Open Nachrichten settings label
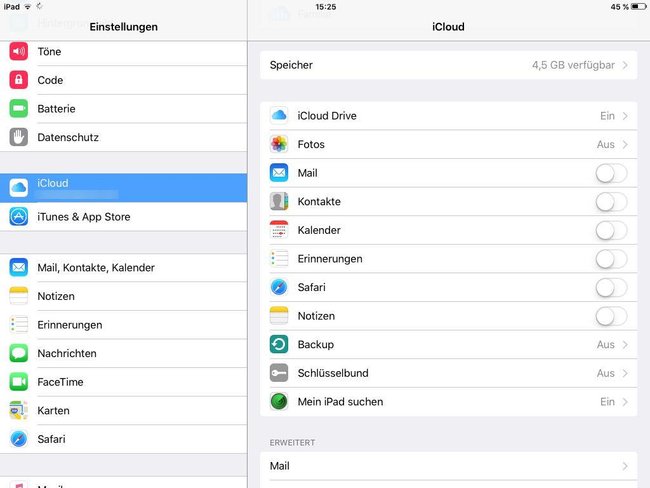The width and height of the screenshot is (650, 488). [67, 353]
